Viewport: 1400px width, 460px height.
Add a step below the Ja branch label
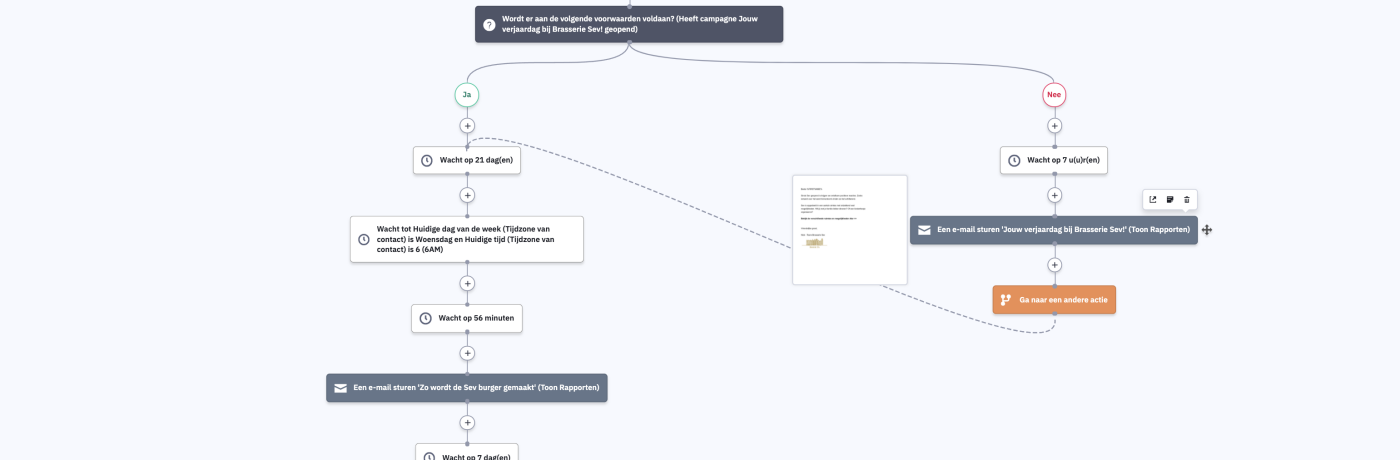tap(467, 126)
